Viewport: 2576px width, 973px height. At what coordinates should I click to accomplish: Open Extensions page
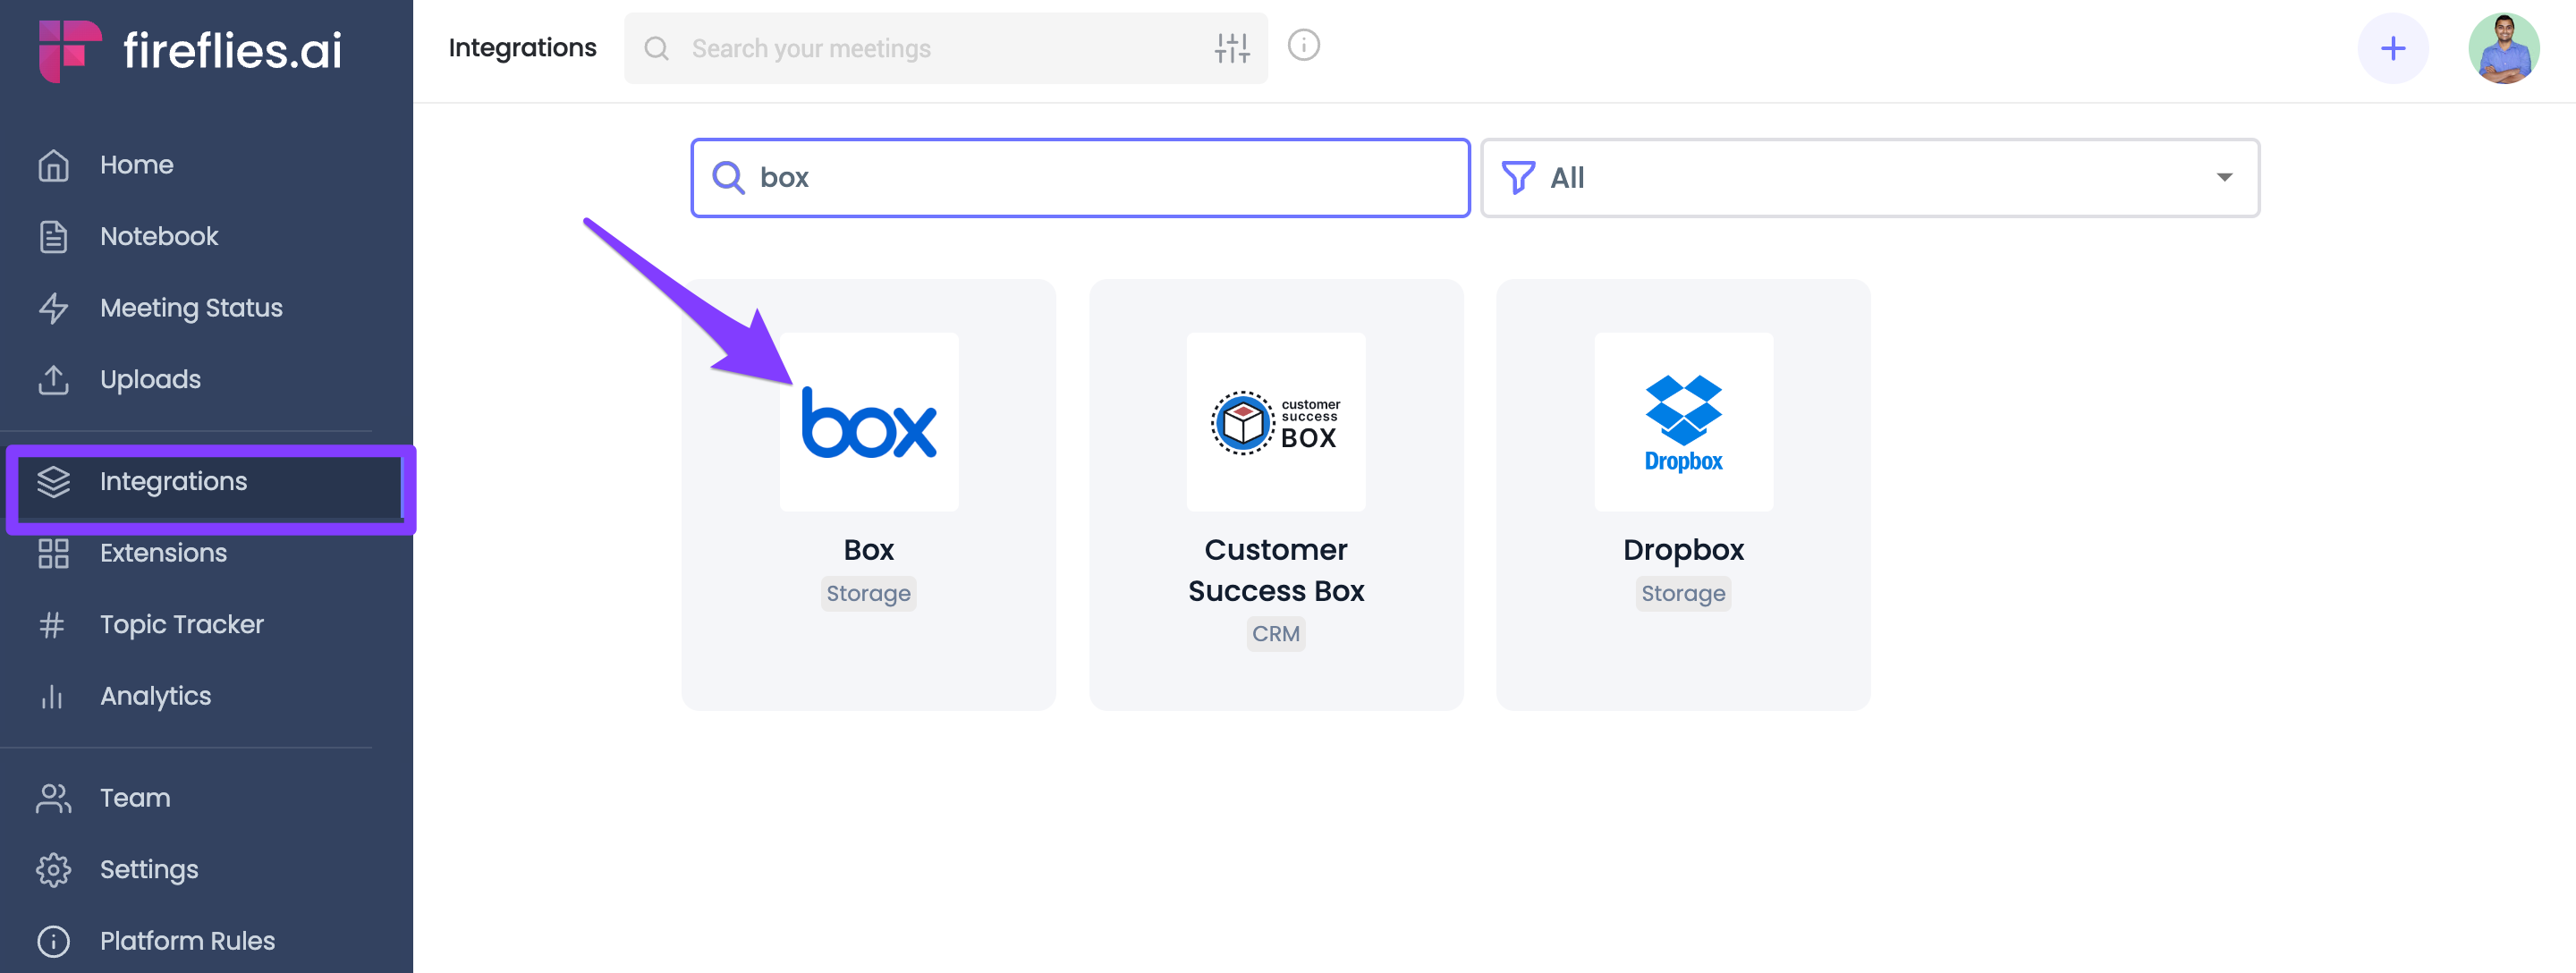pyautogui.click(x=163, y=553)
